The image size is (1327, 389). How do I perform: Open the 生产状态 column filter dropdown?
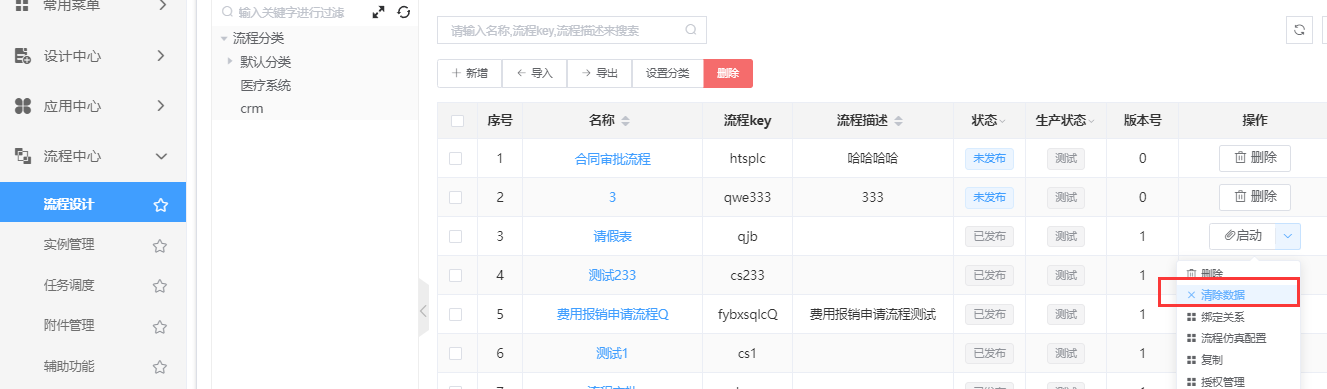pyautogui.click(x=1092, y=121)
